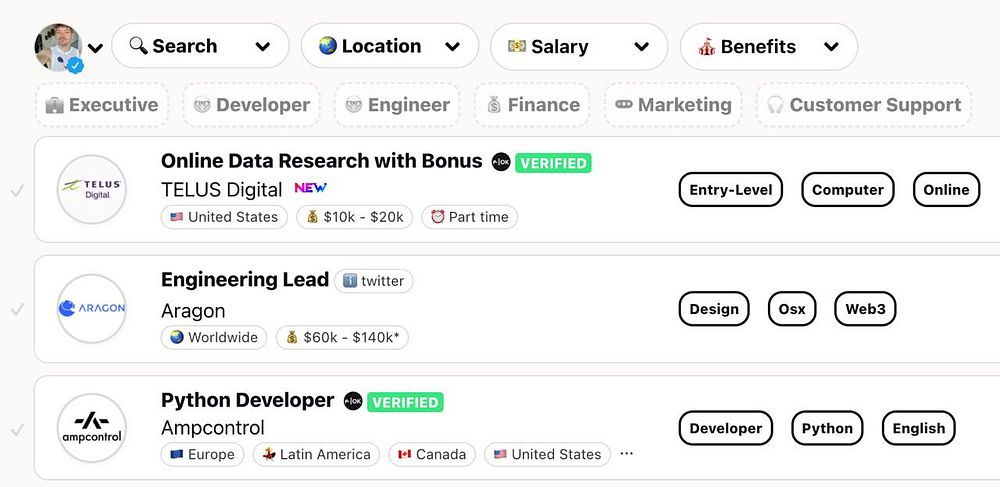Screen dimensions: 1000x487
Task: Click the Python tag button
Action: click(x=827, y=428)
